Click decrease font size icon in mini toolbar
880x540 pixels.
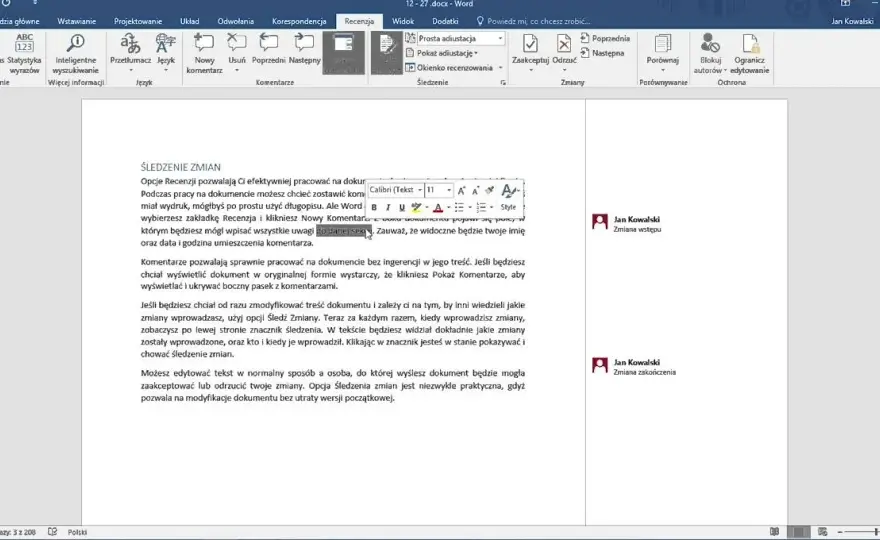[x=475, y=190]
